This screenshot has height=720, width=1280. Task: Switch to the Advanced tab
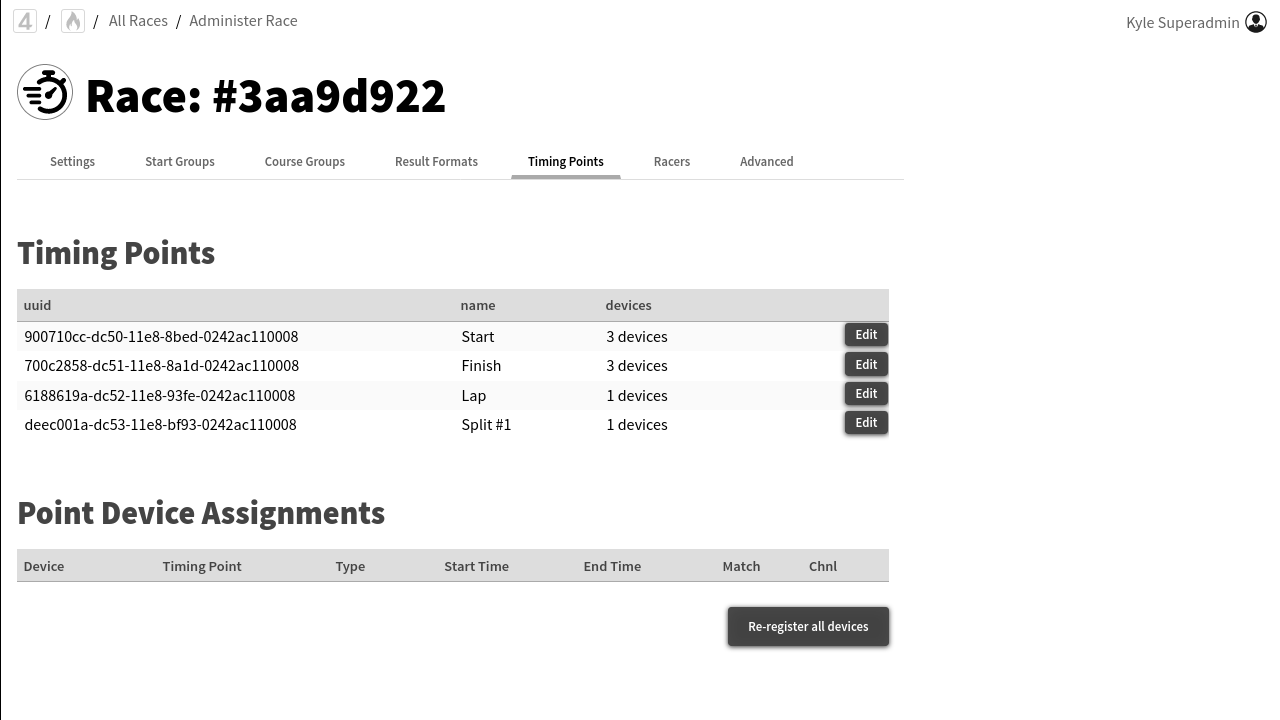[767, 162]
